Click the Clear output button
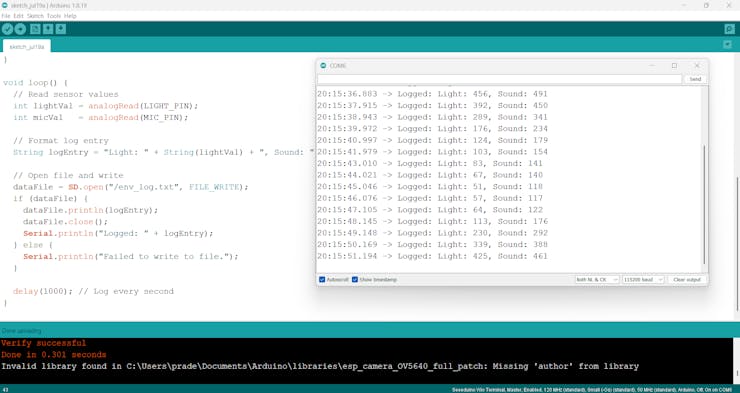This screenshot has width=740, height=393. pyautogui.click(x=687, y=280)
